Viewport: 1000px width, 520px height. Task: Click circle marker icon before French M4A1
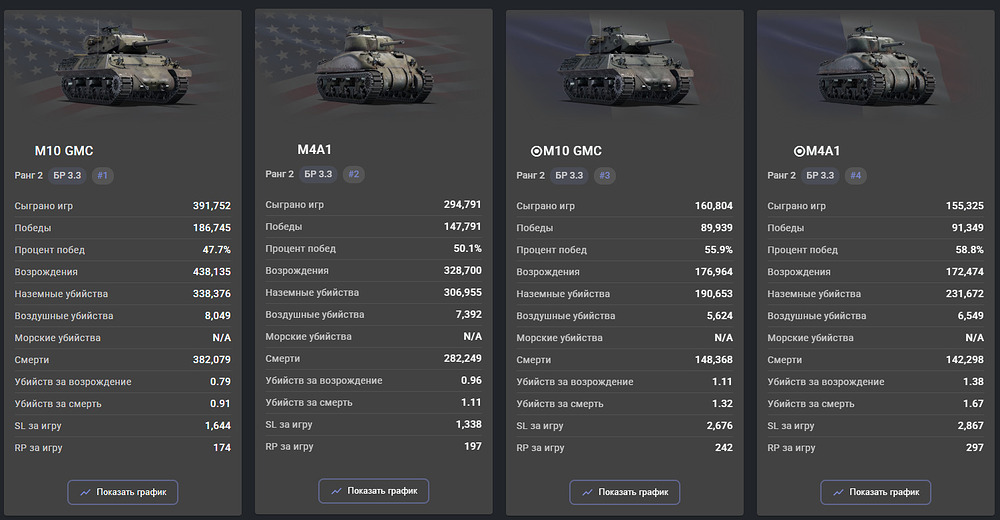[x=798, y=151]
